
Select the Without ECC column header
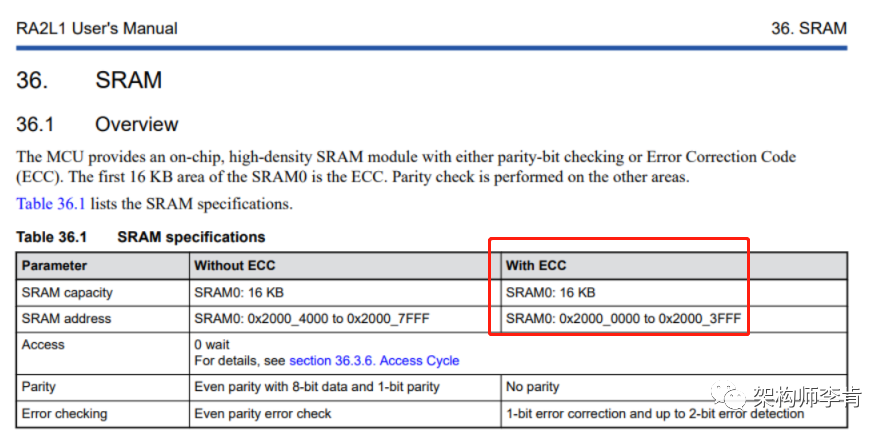236,266
